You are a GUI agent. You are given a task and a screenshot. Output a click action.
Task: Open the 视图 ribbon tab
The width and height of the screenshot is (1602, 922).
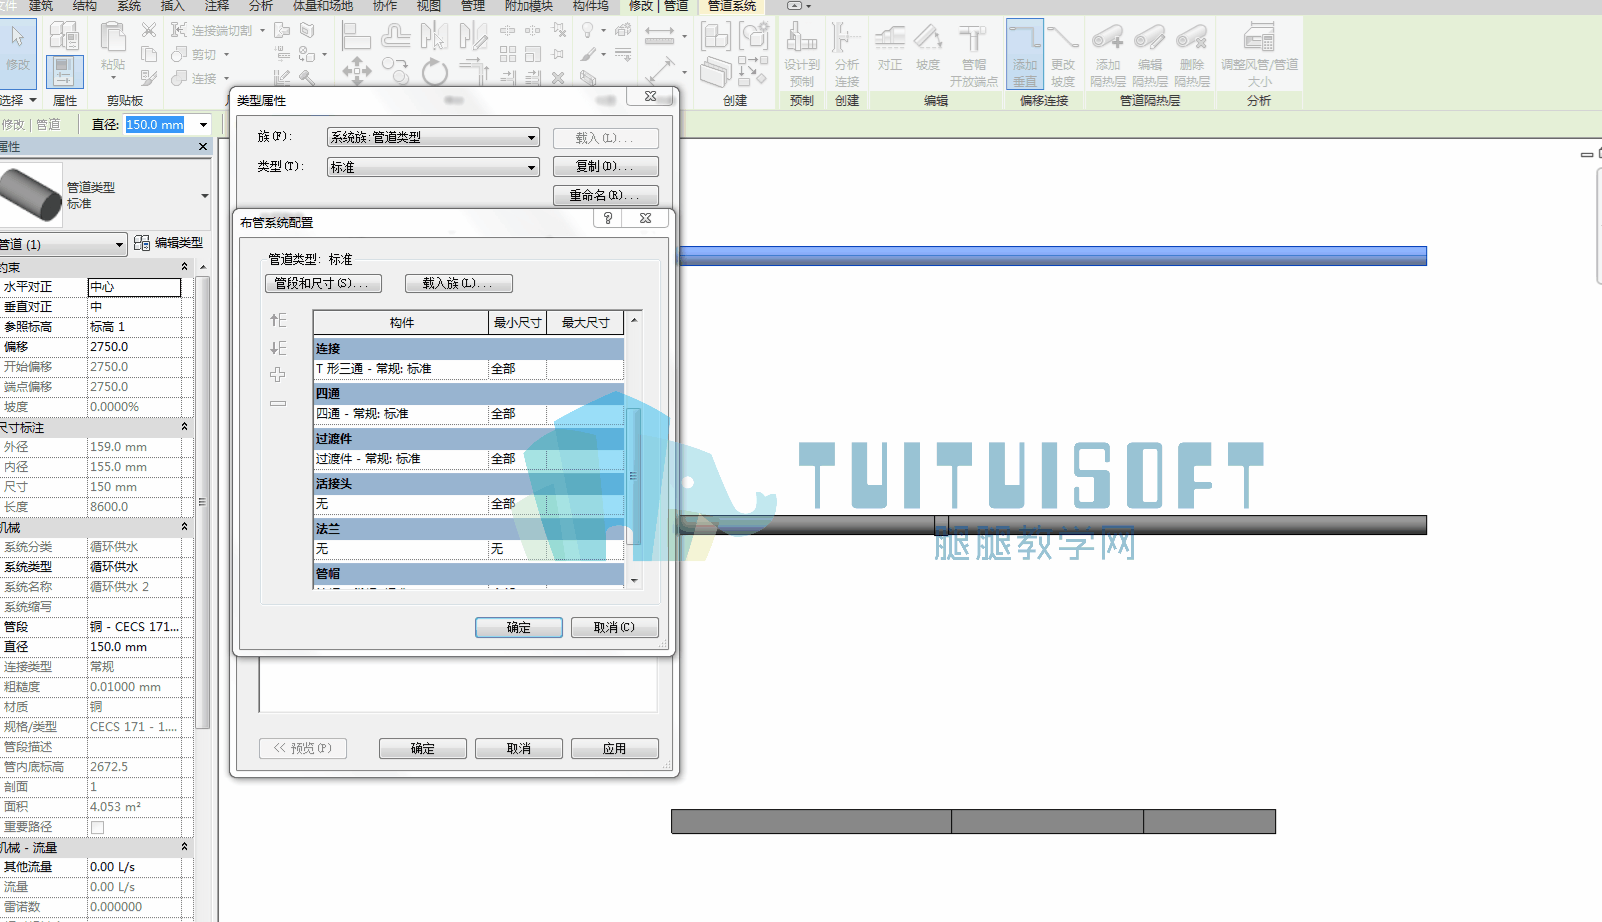point(429,6)
